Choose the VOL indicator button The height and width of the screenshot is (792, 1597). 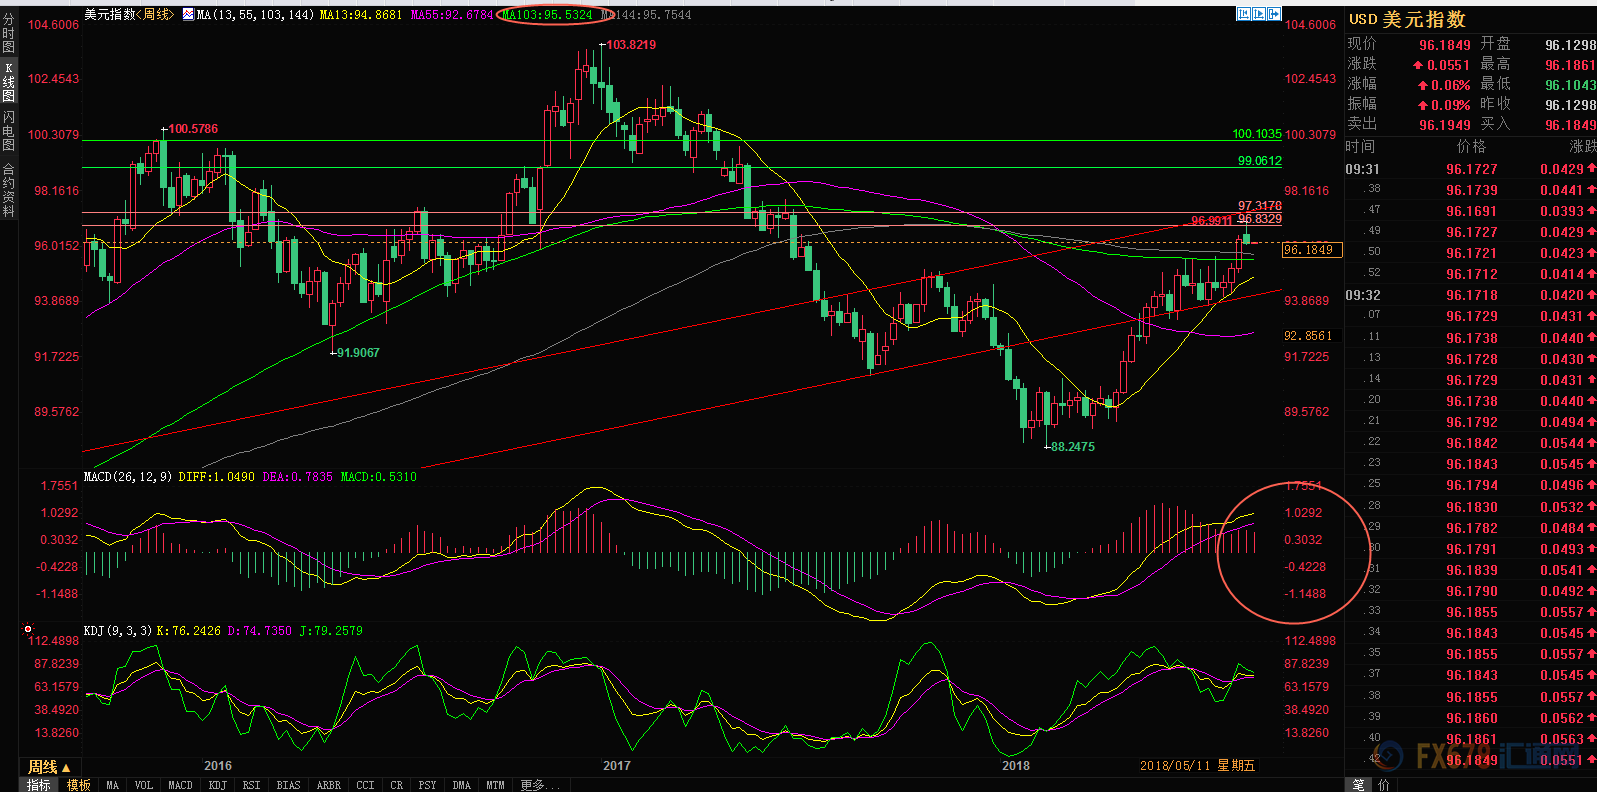click(143, 785)
